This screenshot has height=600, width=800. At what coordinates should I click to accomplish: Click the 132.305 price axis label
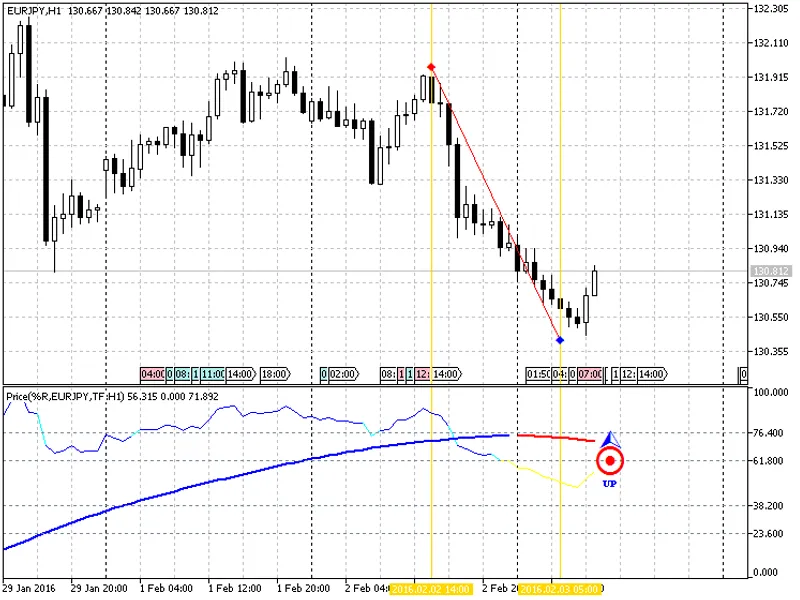(771, 9)
